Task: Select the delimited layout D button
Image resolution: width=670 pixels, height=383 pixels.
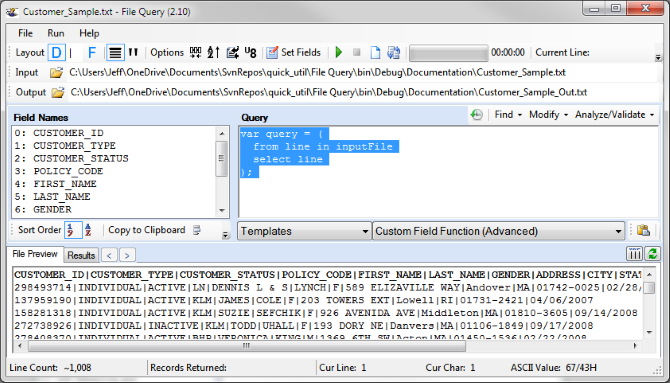Action: [x=56, y=53]
